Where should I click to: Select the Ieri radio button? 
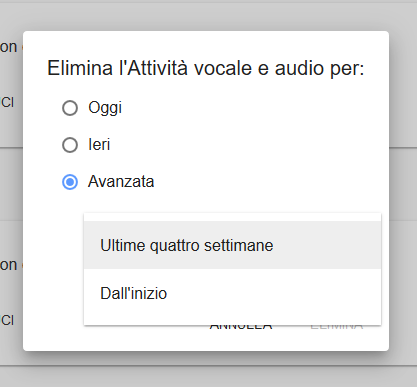[x=70, y=145]
